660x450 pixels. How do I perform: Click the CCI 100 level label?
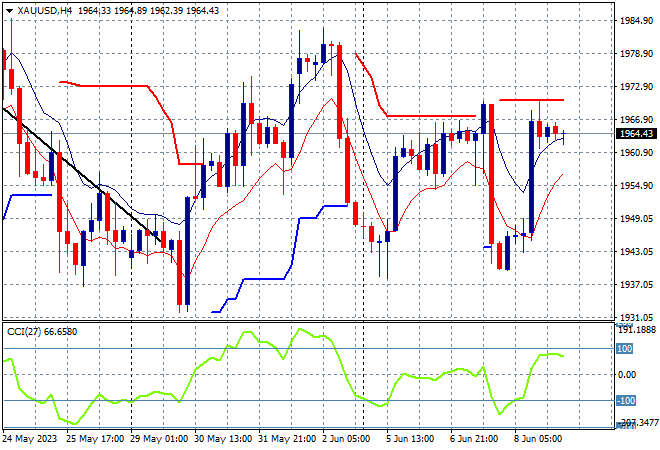click(x=625, y=349)
